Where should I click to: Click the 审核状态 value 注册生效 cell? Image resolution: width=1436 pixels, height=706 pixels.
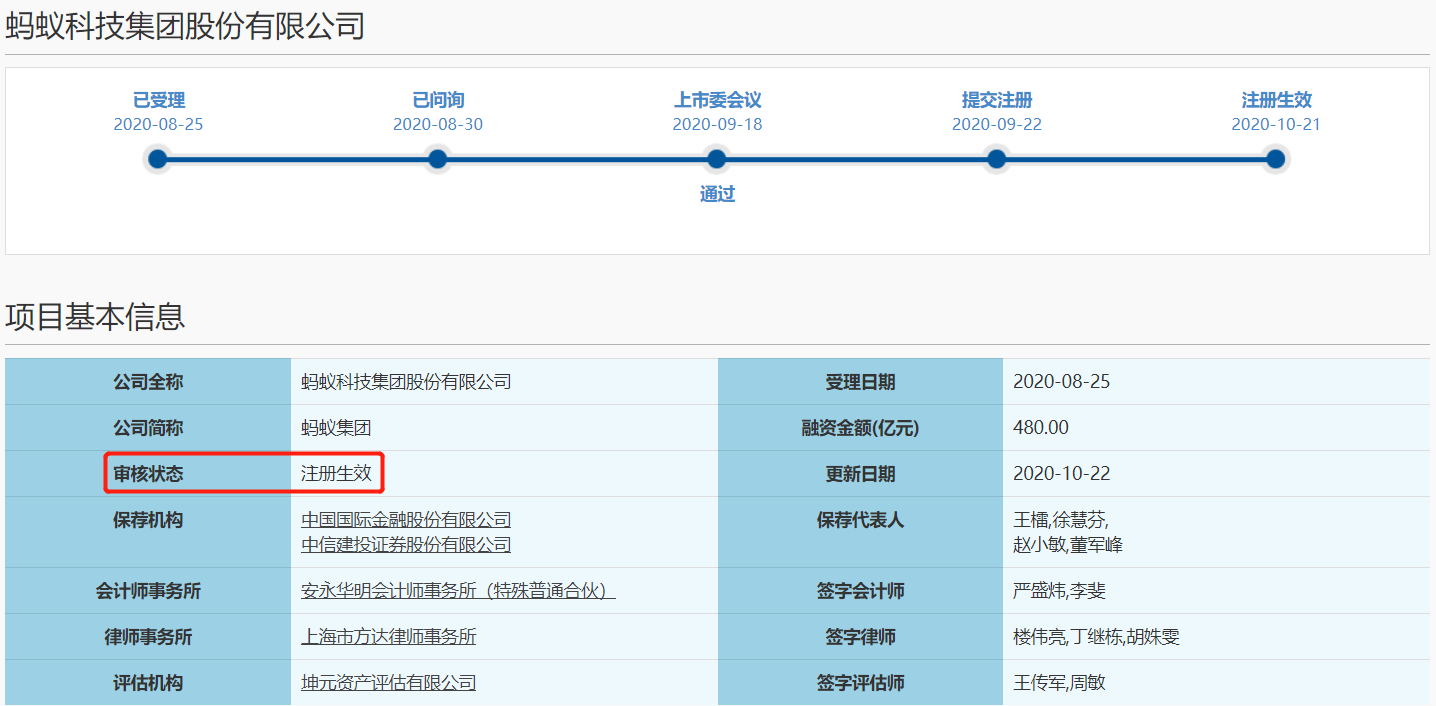tap(337, 474)
